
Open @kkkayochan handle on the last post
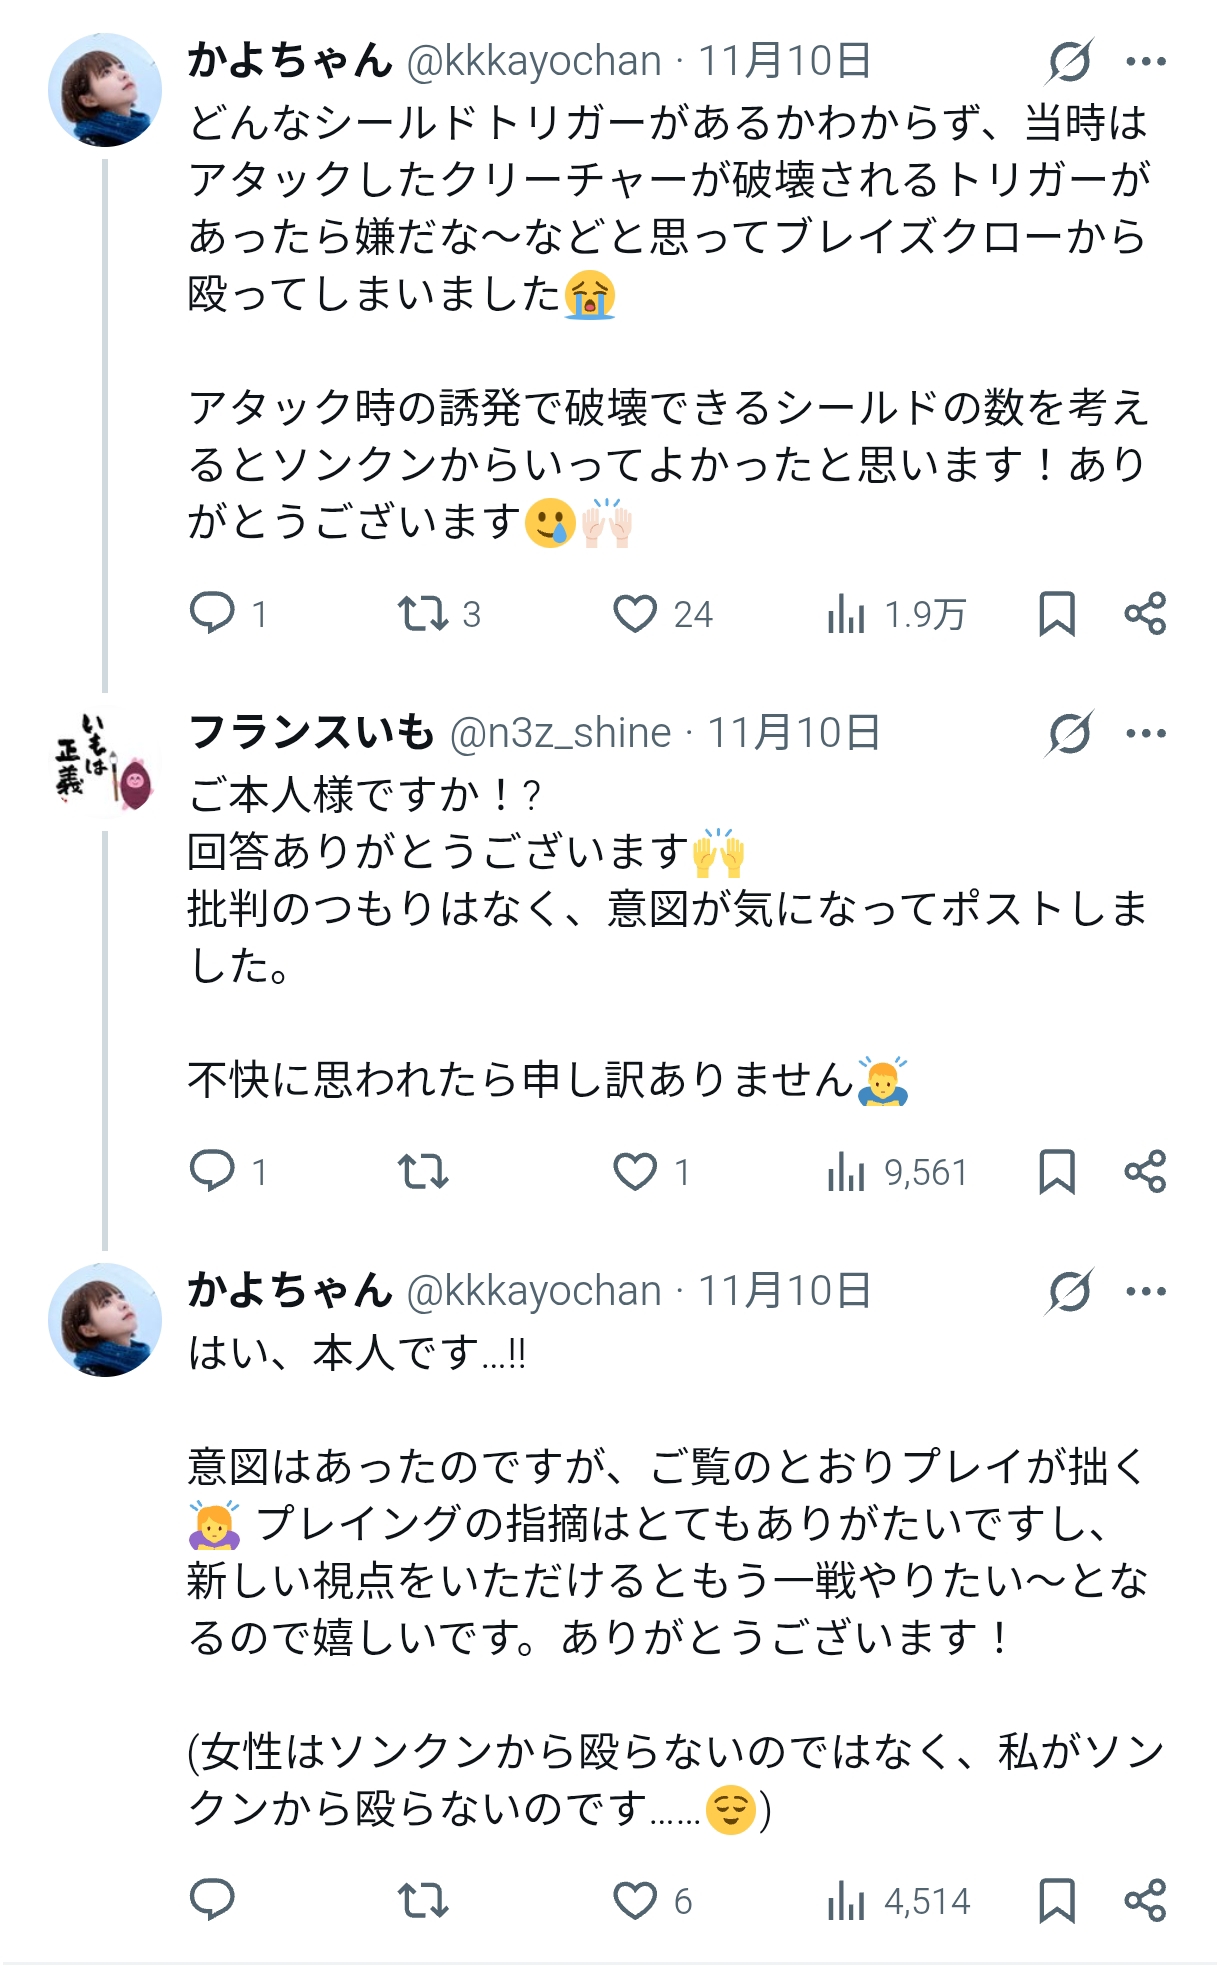(534, 1291)
